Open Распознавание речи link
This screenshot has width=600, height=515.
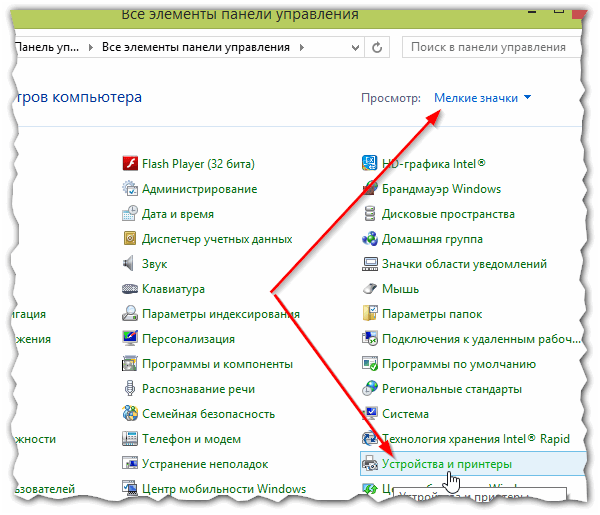tap(198, 389)
